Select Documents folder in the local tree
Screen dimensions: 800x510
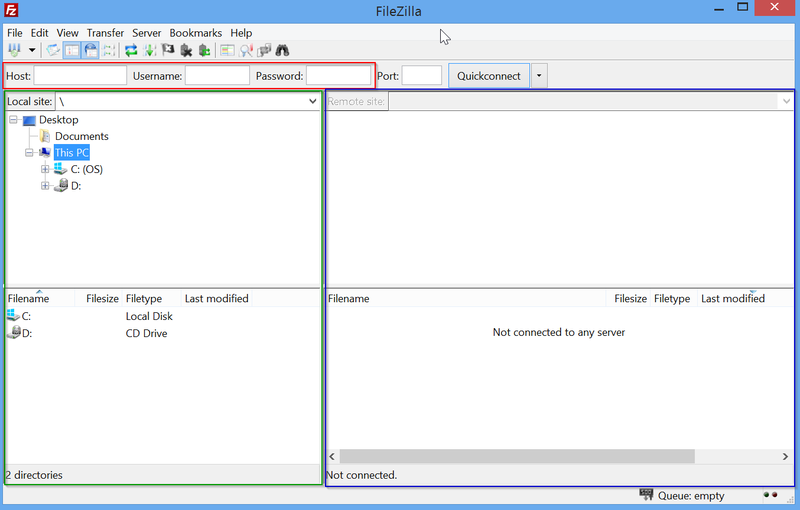[x=82, y=136]
